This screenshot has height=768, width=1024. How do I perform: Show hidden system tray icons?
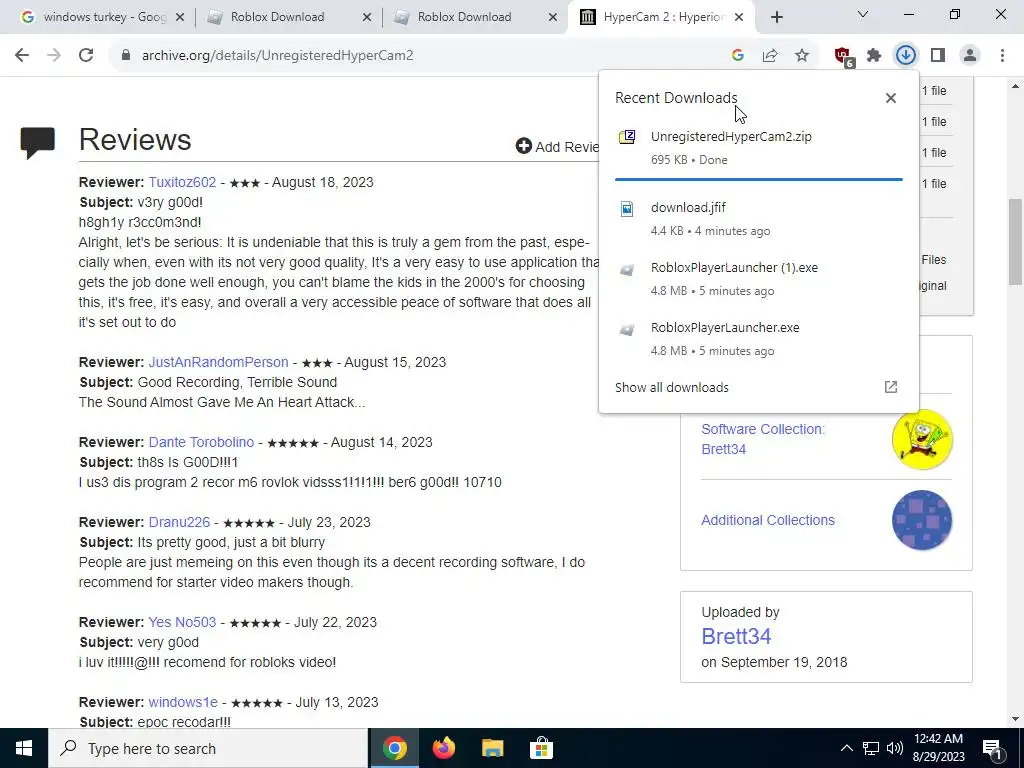coord(846,748)
